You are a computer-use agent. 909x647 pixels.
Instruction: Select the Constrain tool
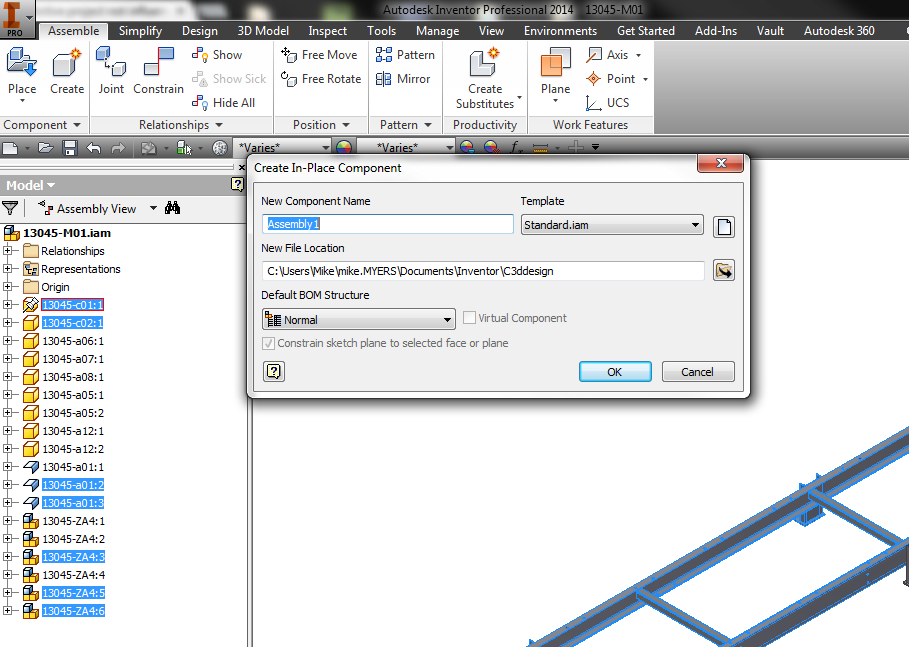[x=158, y=72]
